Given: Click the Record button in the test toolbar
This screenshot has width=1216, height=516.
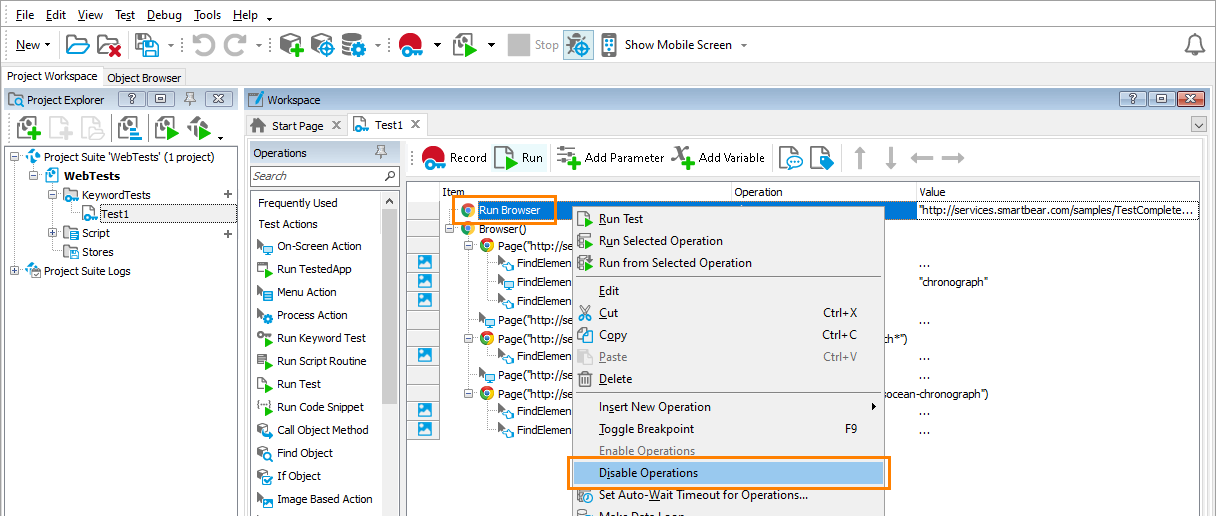Looking at the screenshot, I should coord(454,158).
